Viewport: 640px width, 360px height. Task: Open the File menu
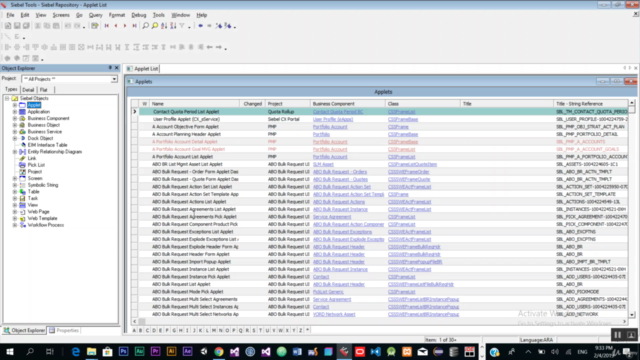click(x=10, y=15)
